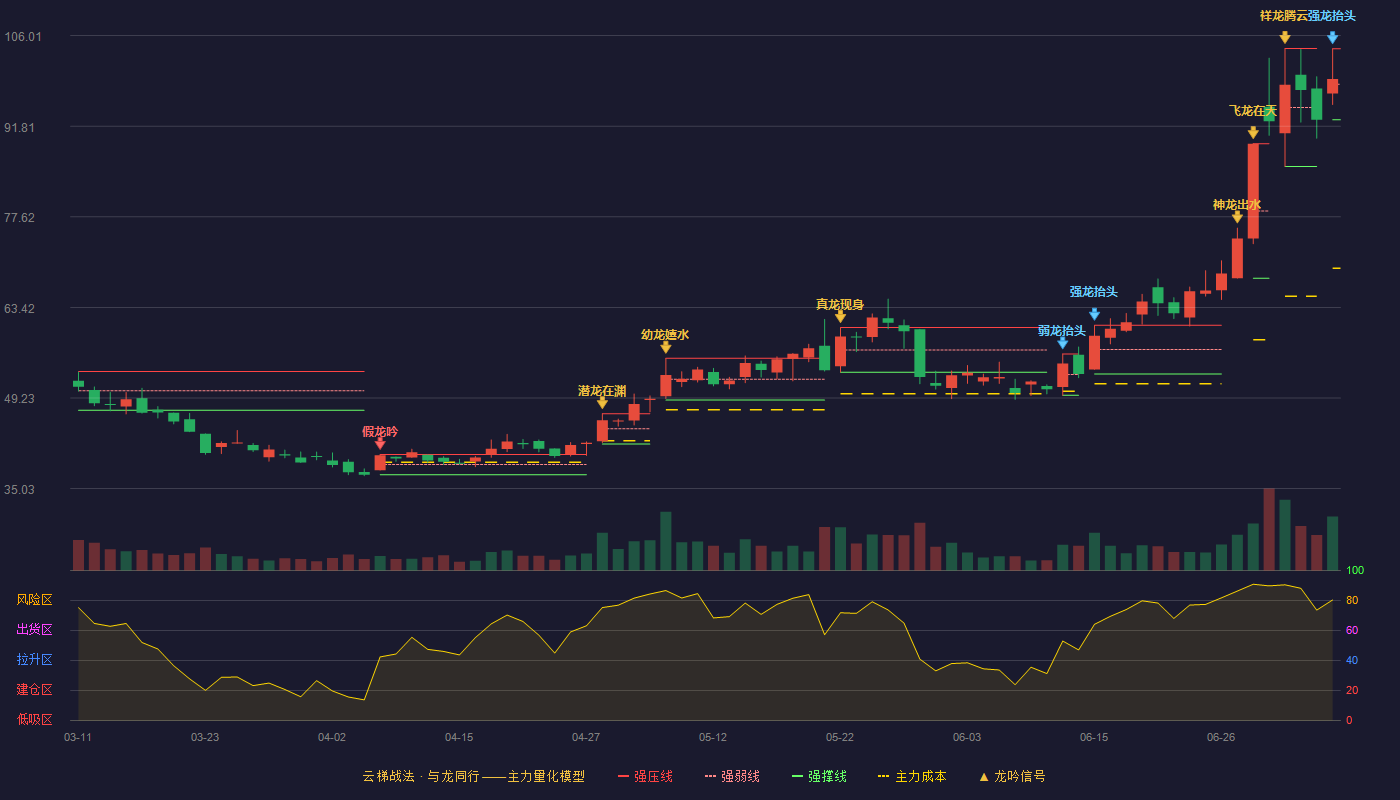This screenshot has width=1400, height=800.
Task: Click the 出货区 zone label
Action: click(x=34, y=630)
